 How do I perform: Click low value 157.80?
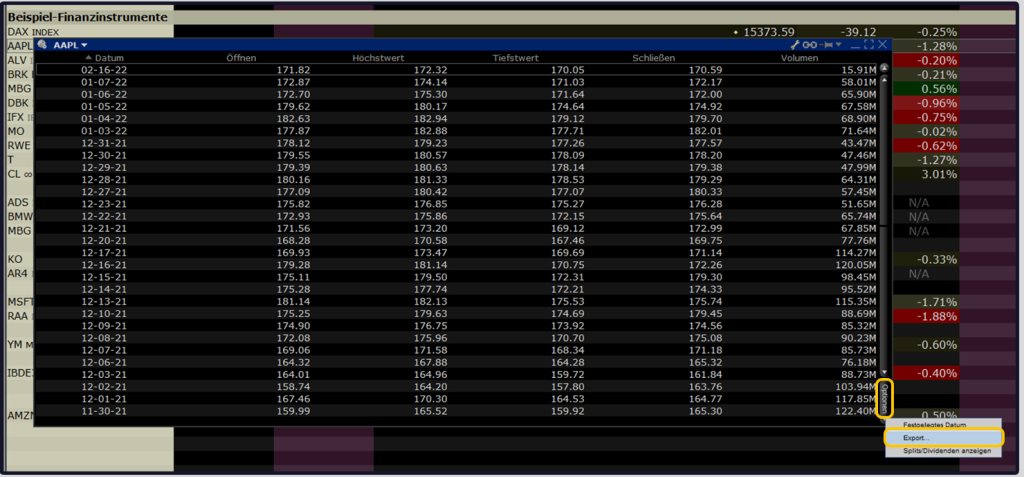pos(569,387)
